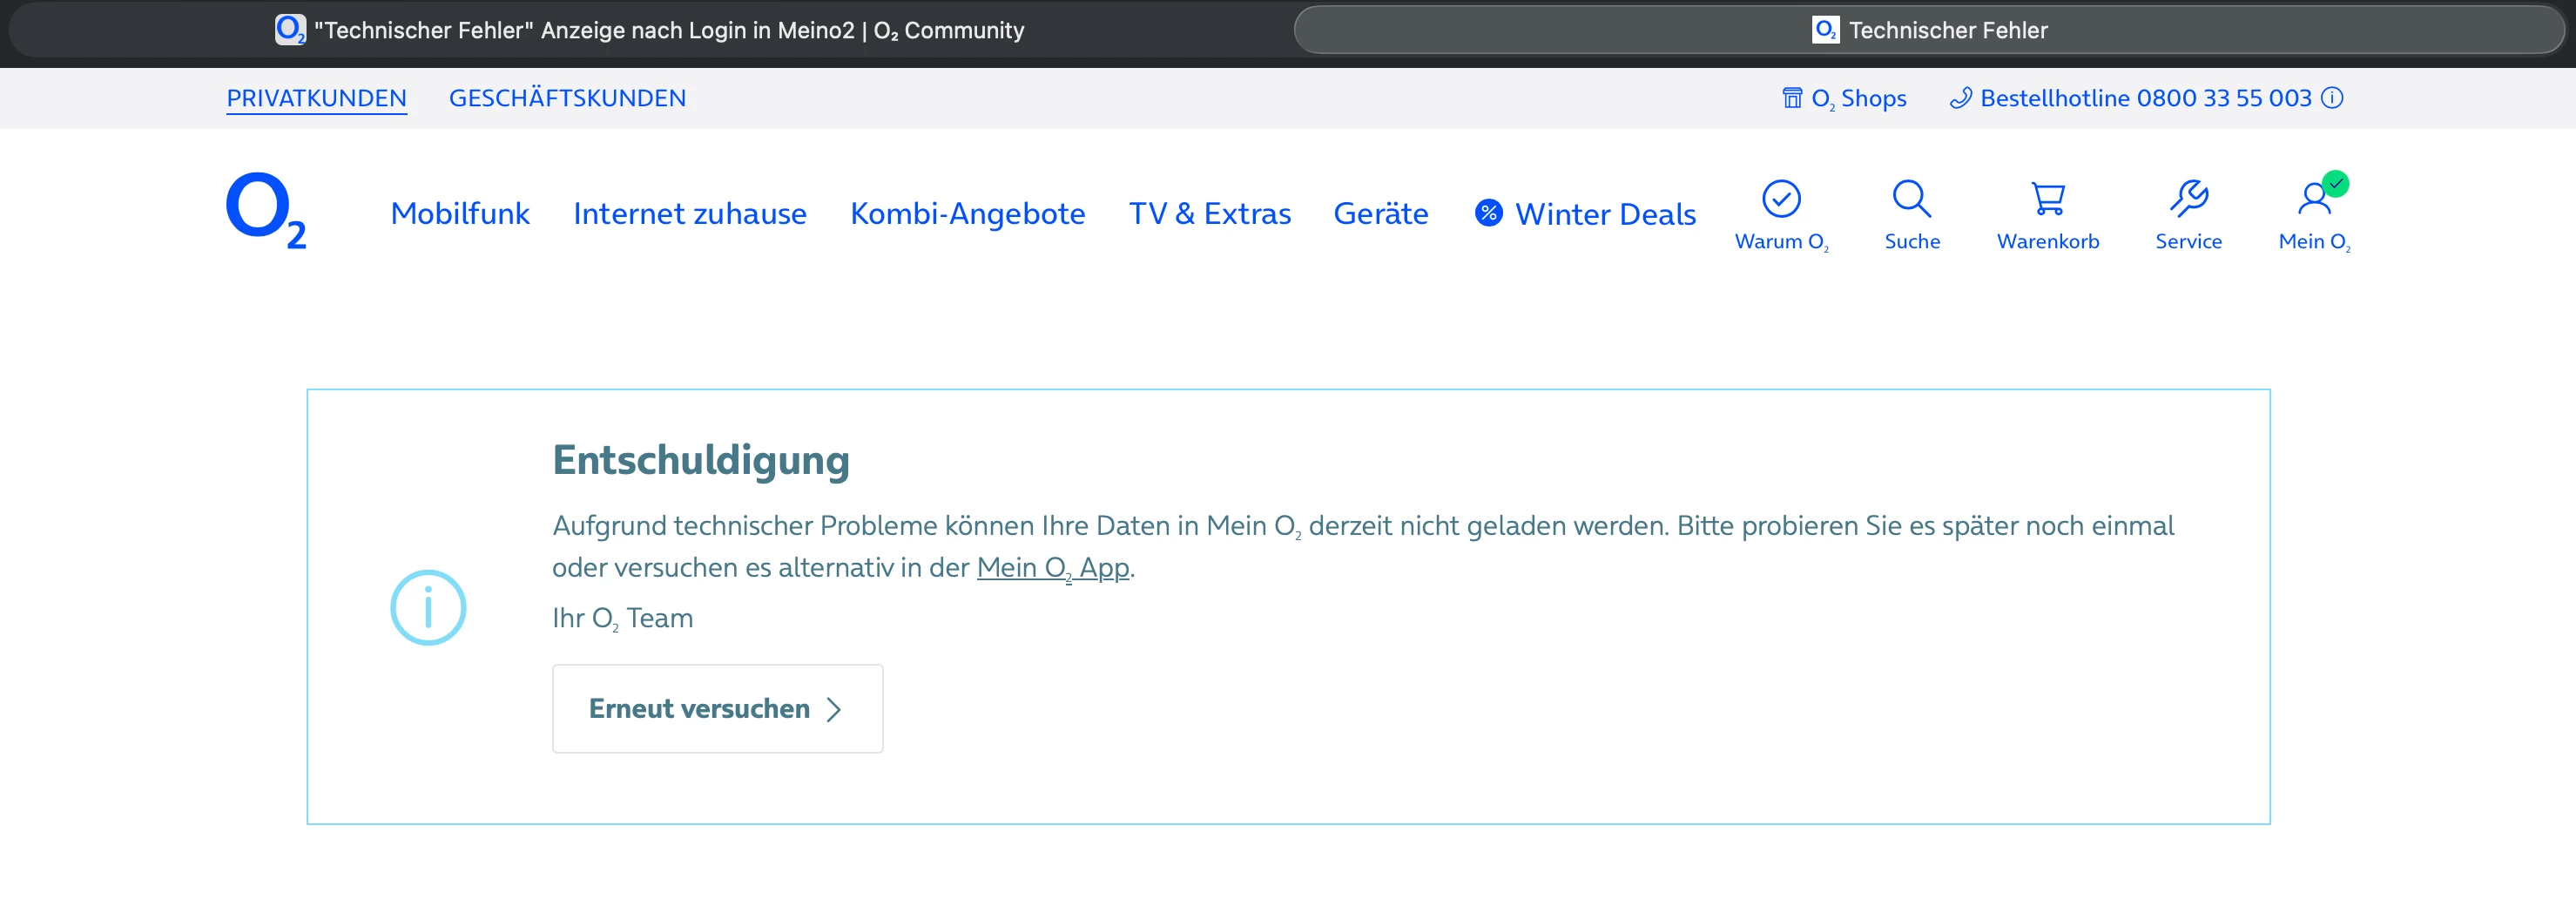This screenshot has height=920, width=2576.
Task: Open the Service wrench icon
Action: coord(2189,199)
